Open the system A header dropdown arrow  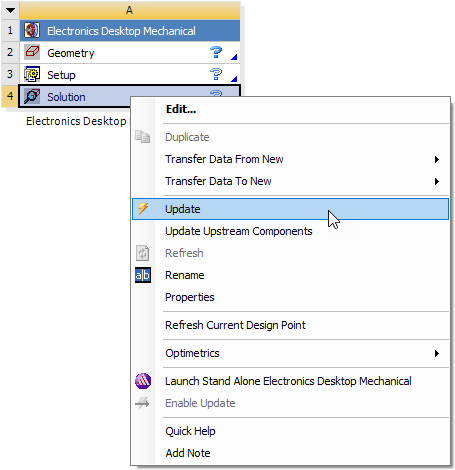click(10, 10)
